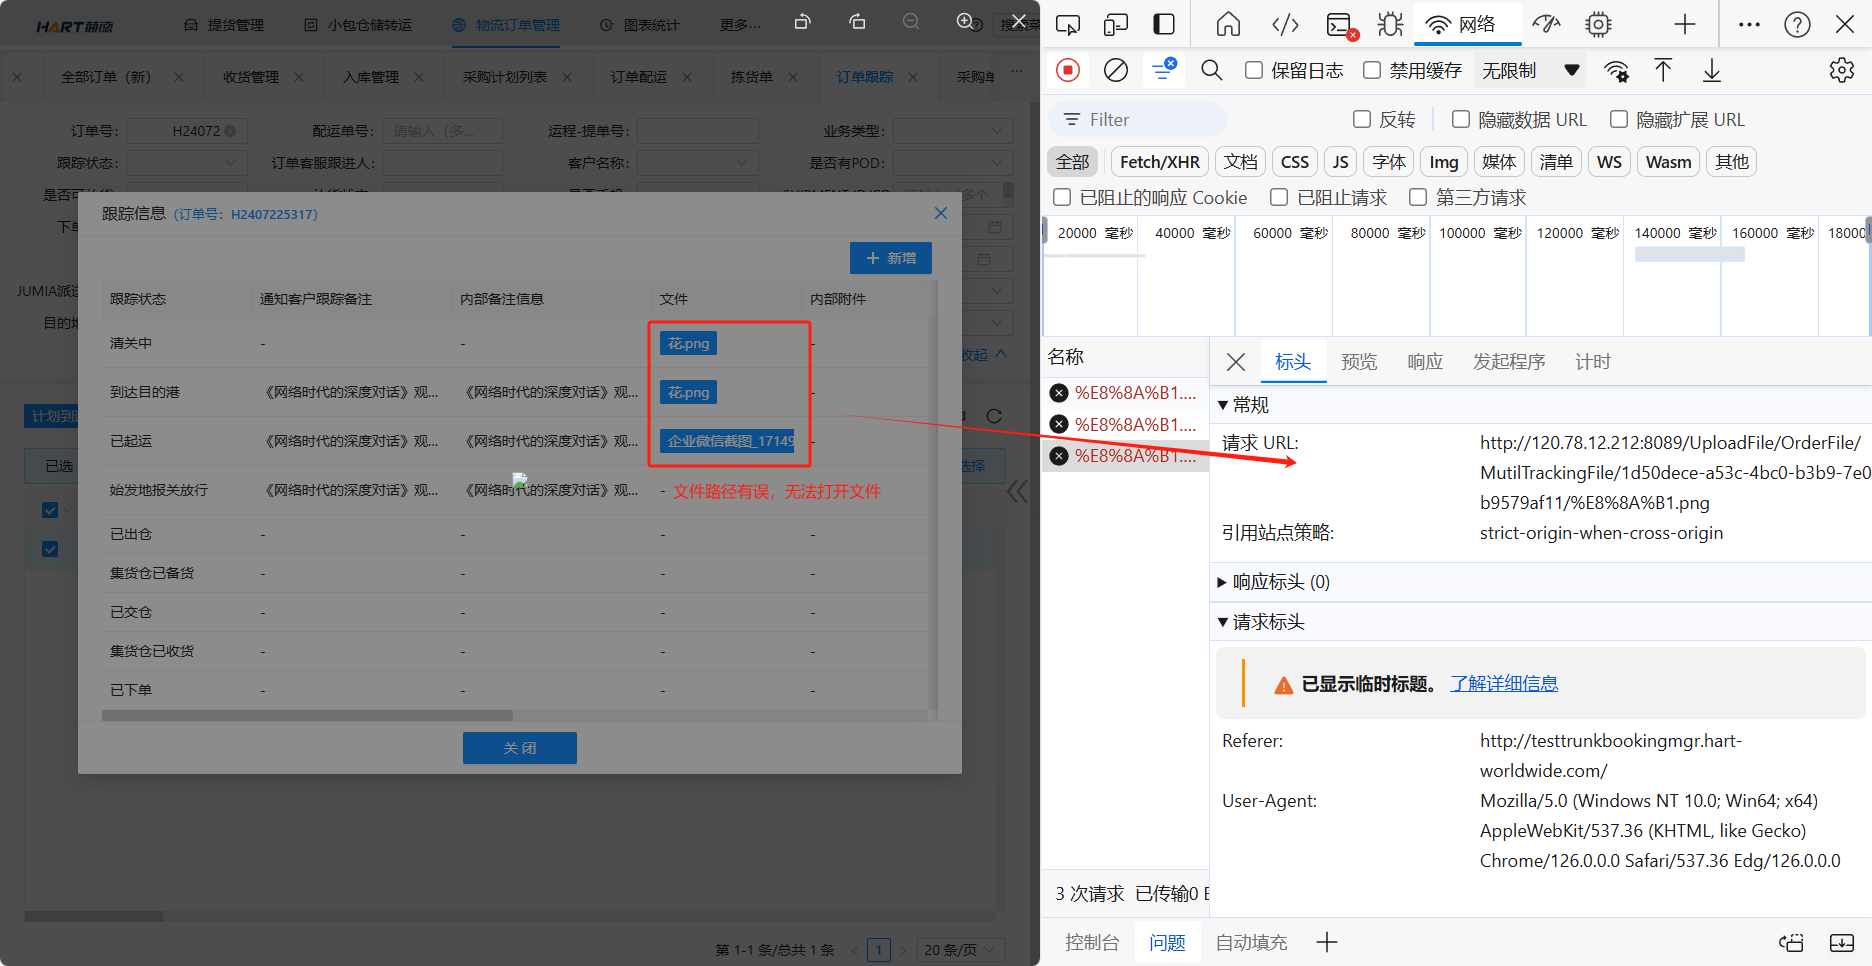Open network conditions wifi-settings icon
The width and height of the screenshot is (1872, 966).
point(1616,70)
